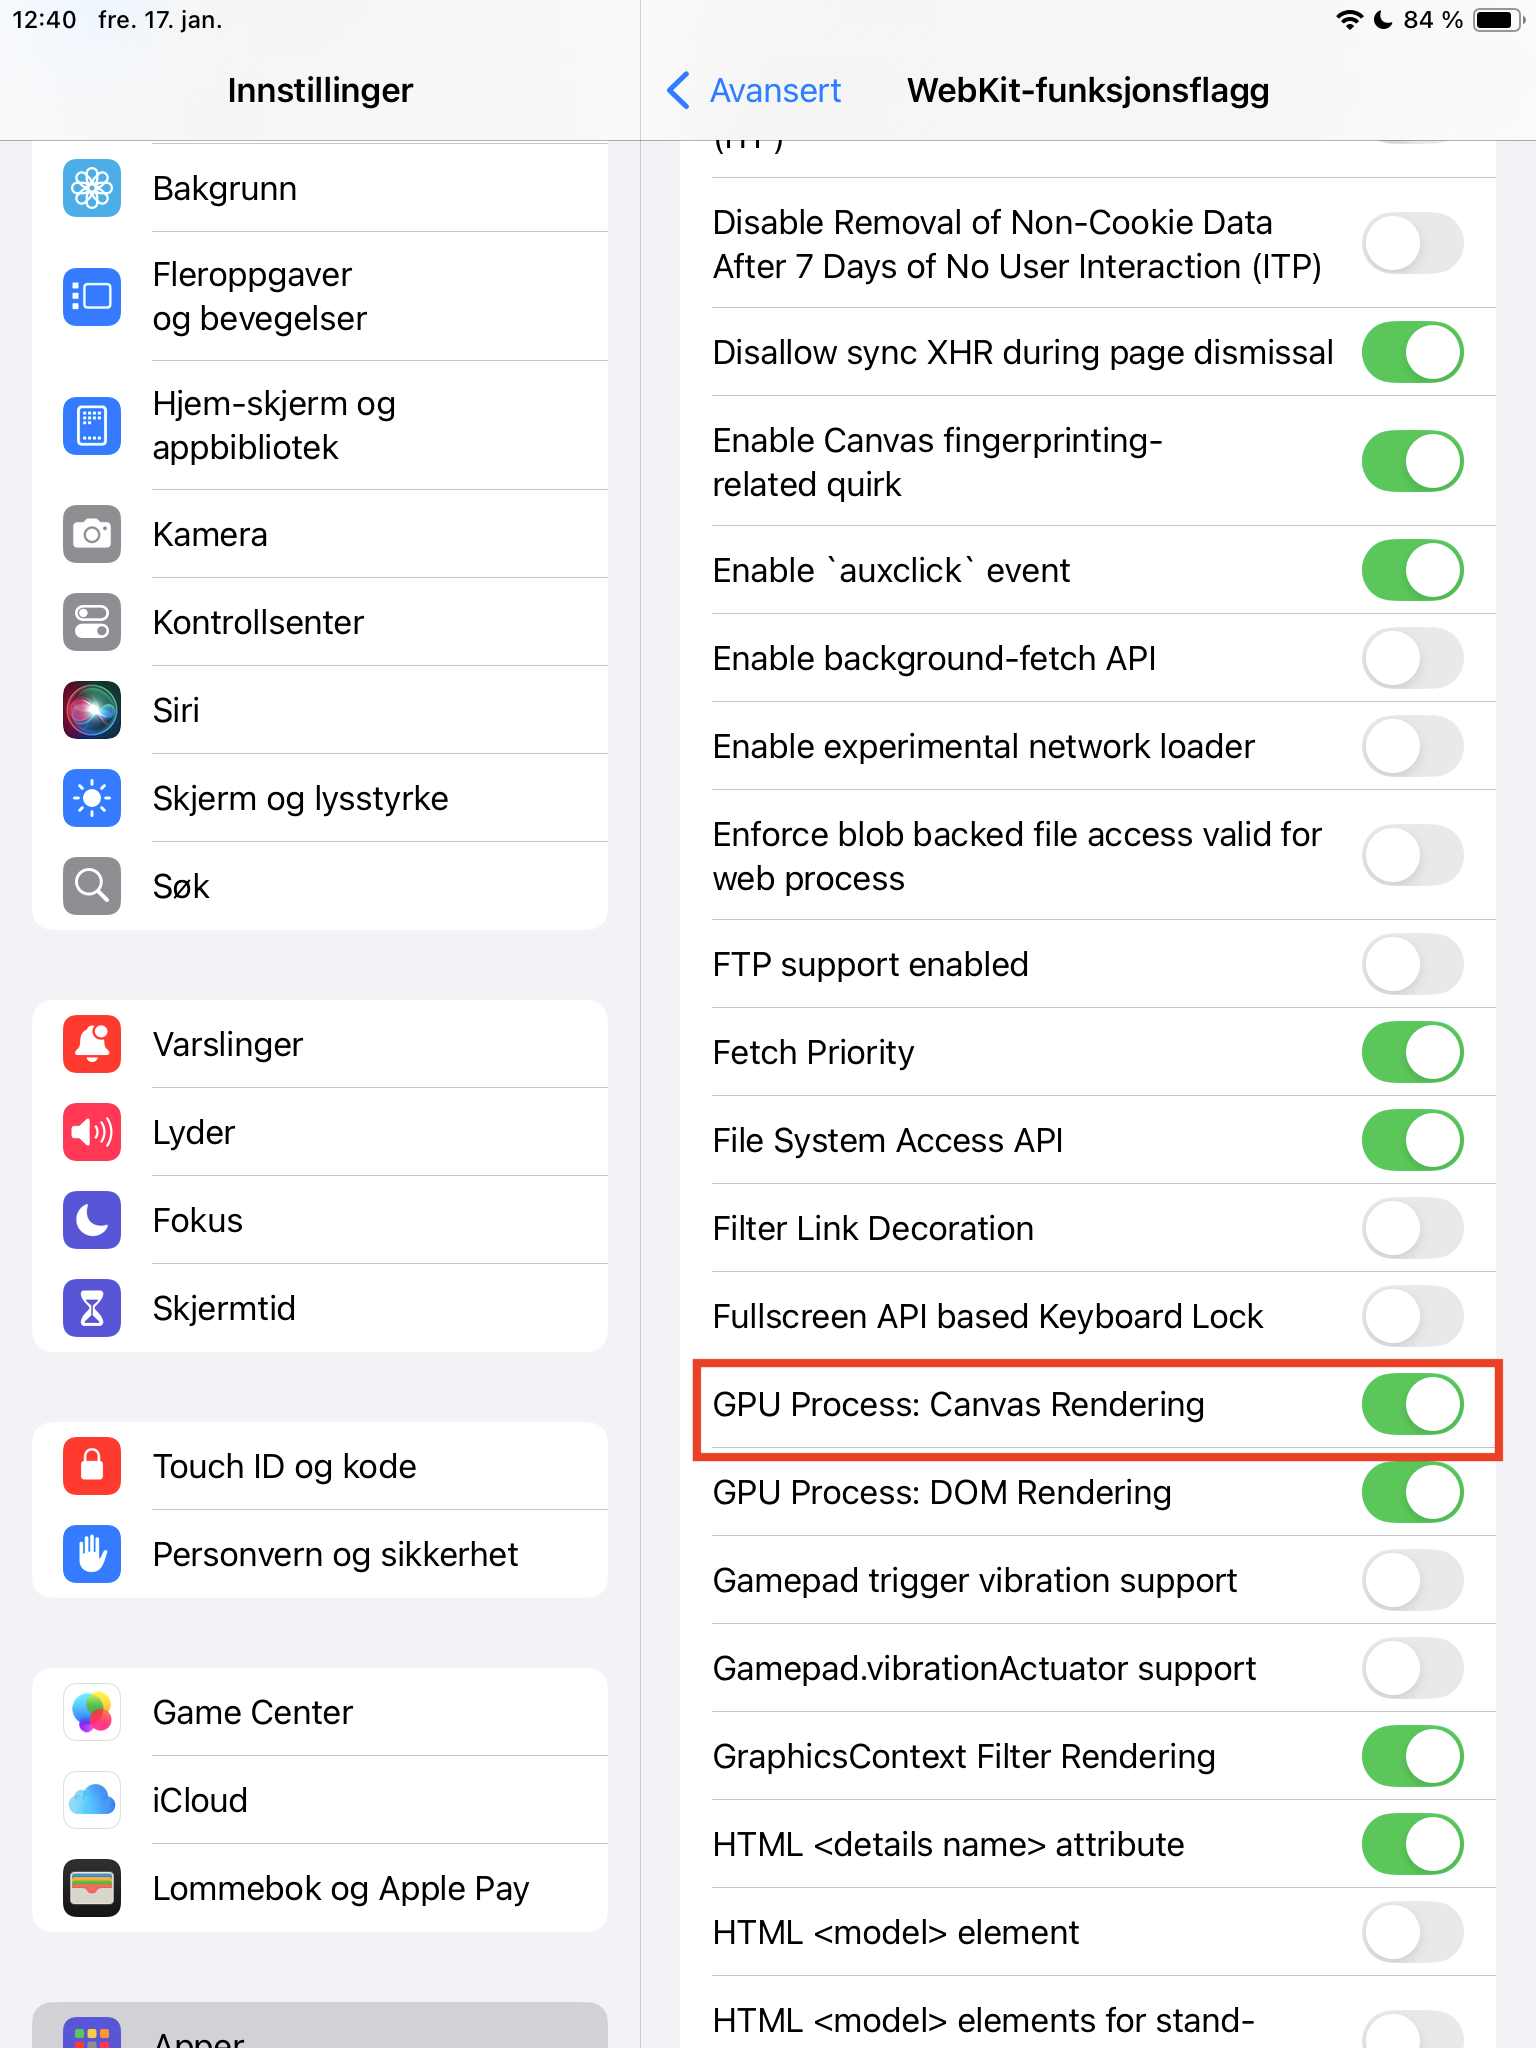Open the Varslinger bell icon

(x=92, y=1044)
